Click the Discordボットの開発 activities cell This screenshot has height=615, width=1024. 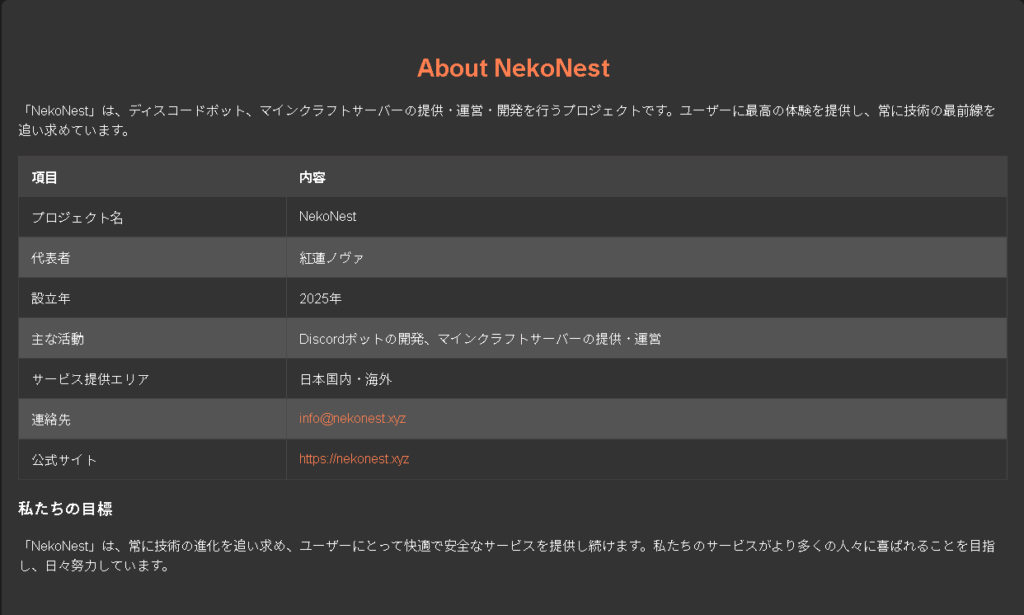click(x=647, y=338)
